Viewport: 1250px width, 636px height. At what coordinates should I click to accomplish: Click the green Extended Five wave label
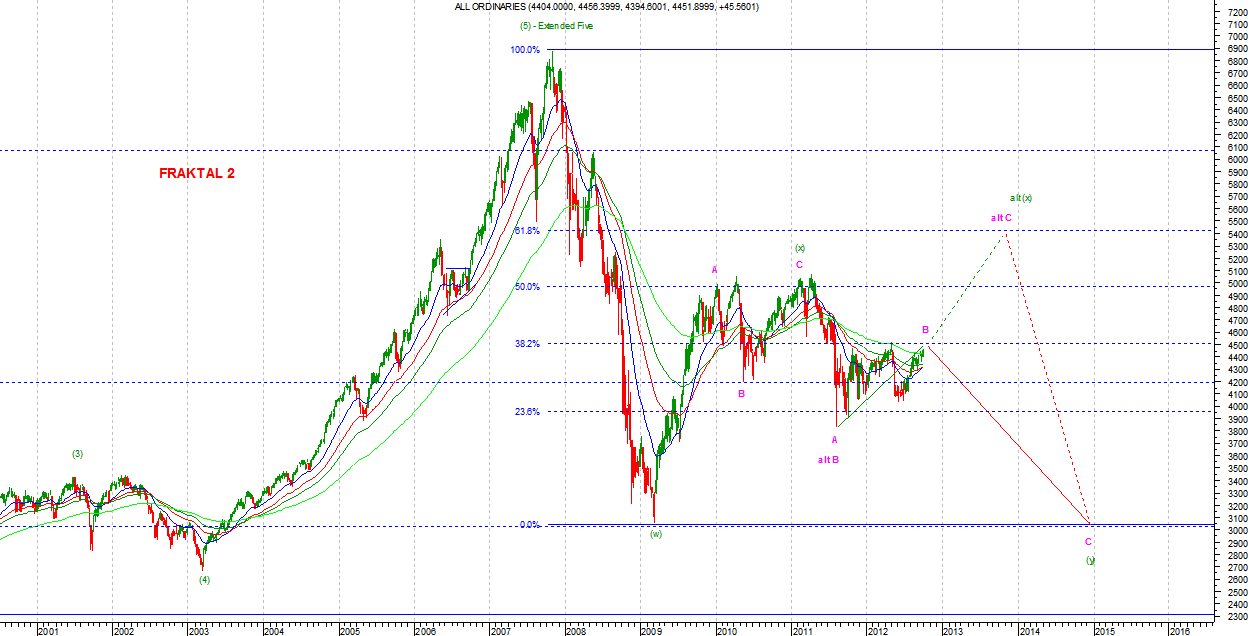556,26
